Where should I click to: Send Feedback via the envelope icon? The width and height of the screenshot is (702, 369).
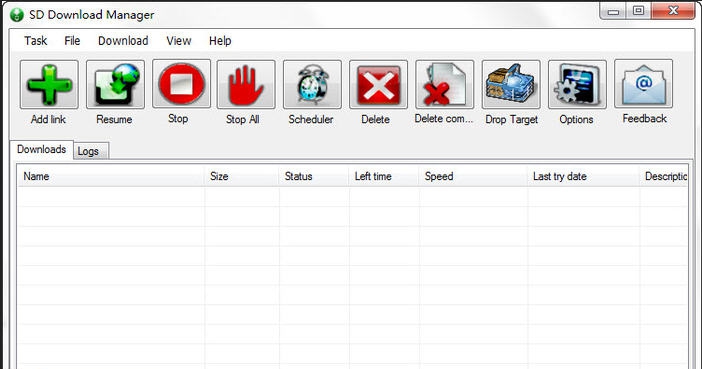(643, 84)
